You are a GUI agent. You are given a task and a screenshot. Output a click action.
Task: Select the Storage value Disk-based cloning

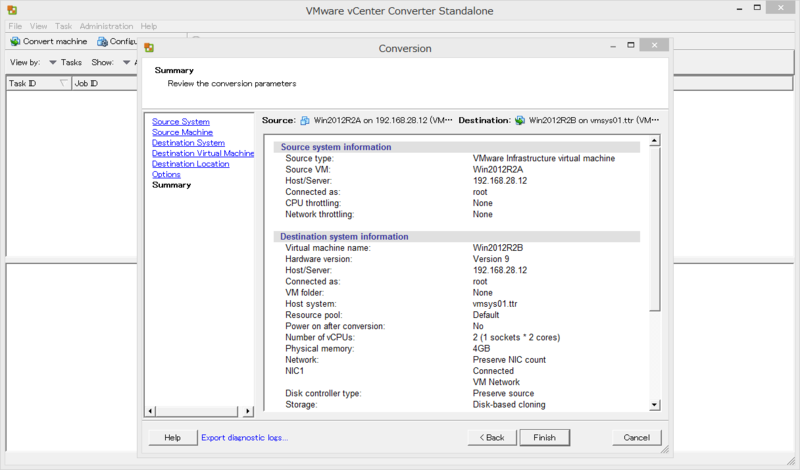[x=509, y=405]
